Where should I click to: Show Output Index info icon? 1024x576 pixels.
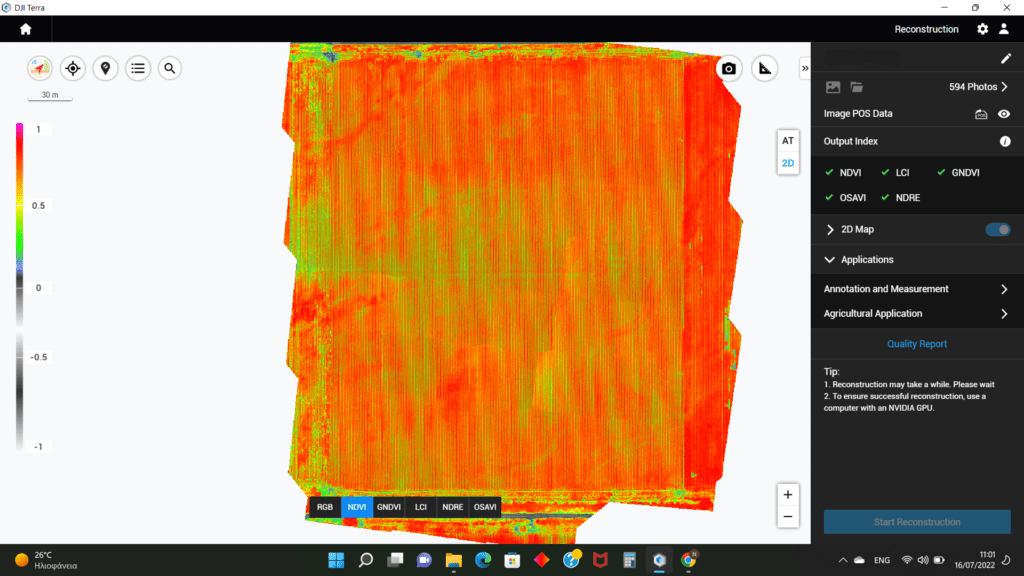(1005, 142)
